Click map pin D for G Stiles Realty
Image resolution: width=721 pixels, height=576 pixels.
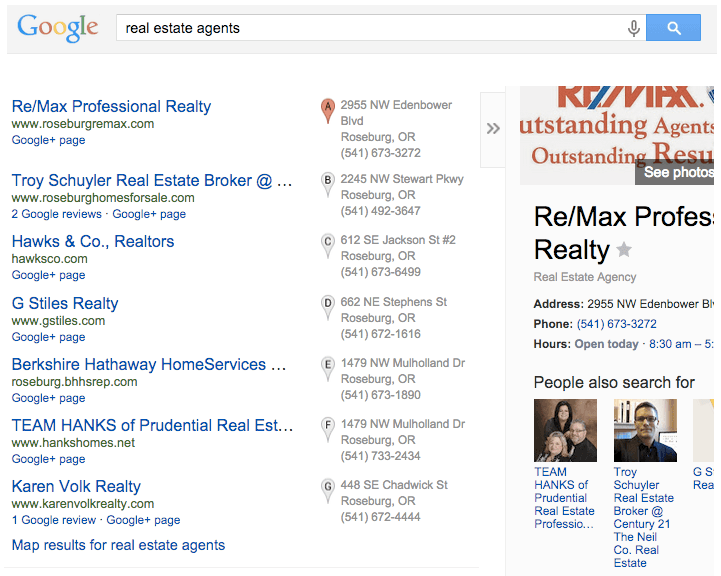327,308
